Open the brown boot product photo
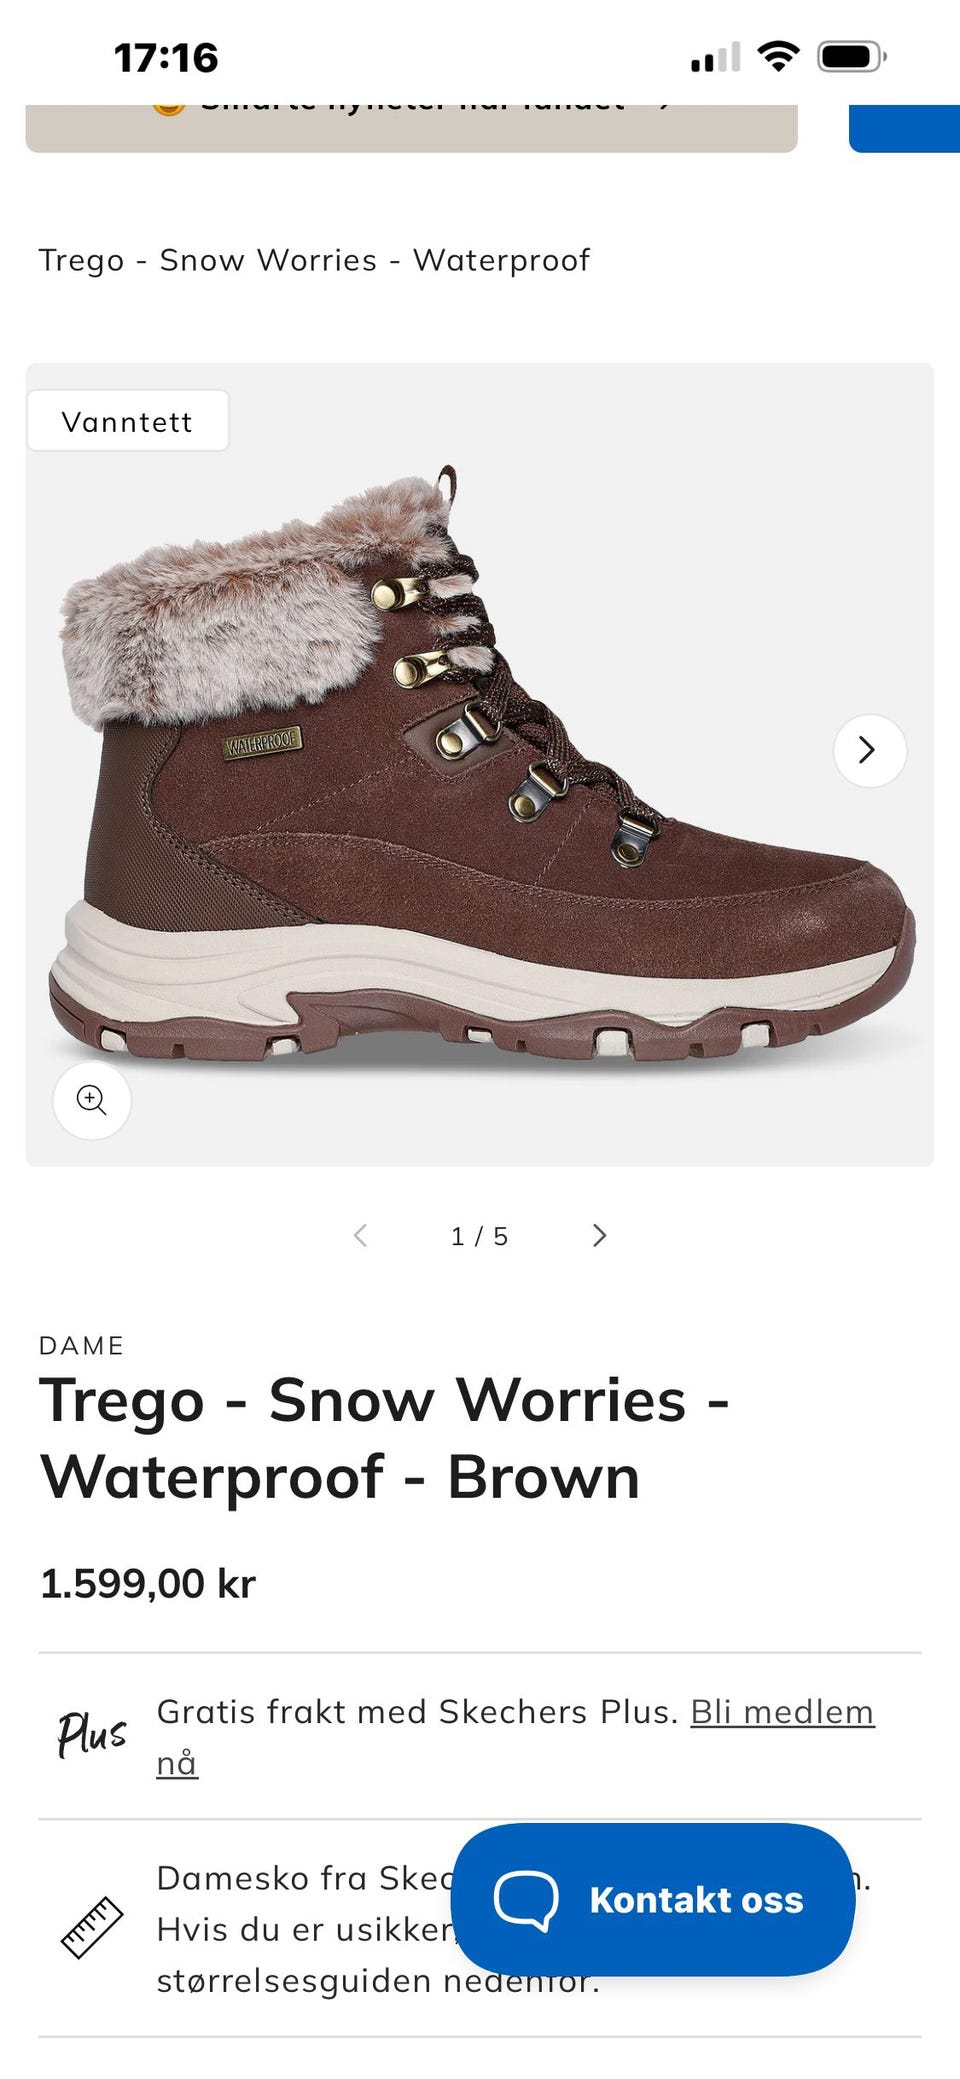960x2079 pixels. click(480, 765)
